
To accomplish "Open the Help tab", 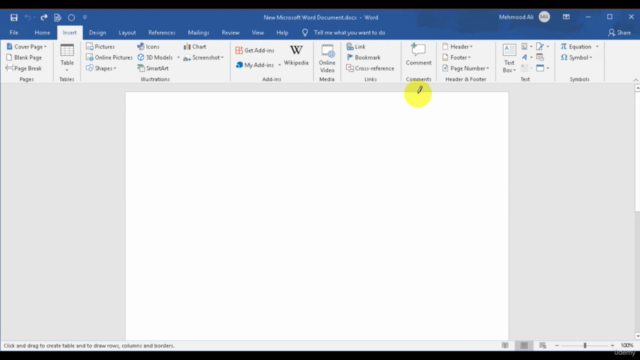I will tap(282, 33).
